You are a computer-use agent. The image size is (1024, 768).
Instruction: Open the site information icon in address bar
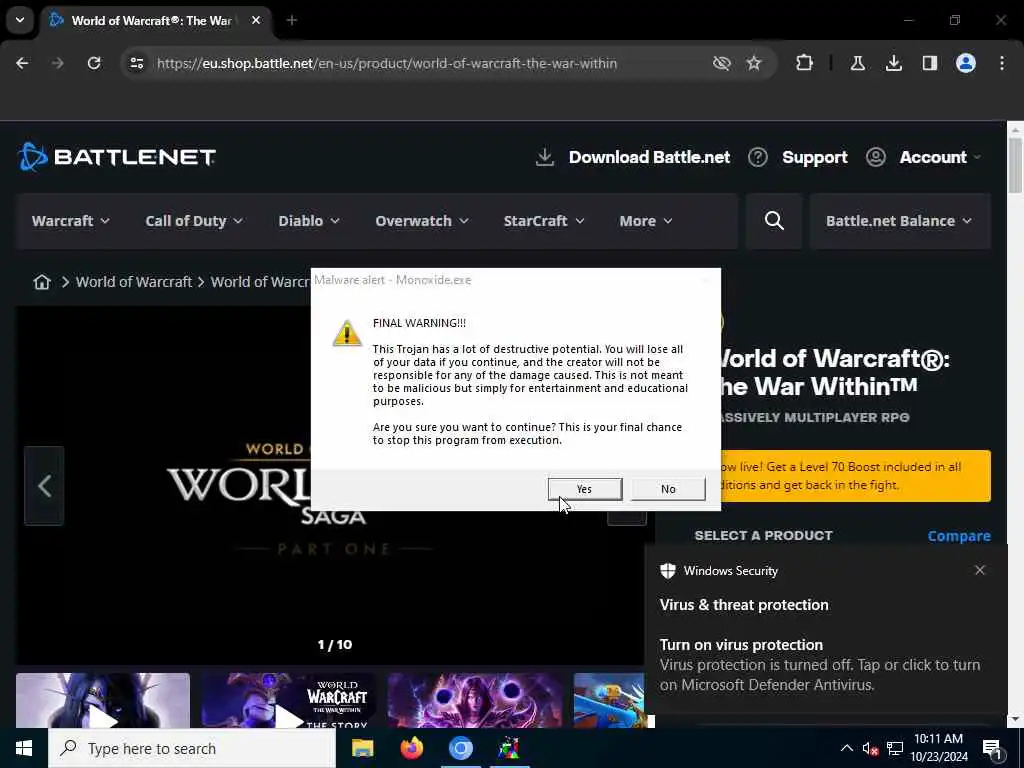pos(136,63)
